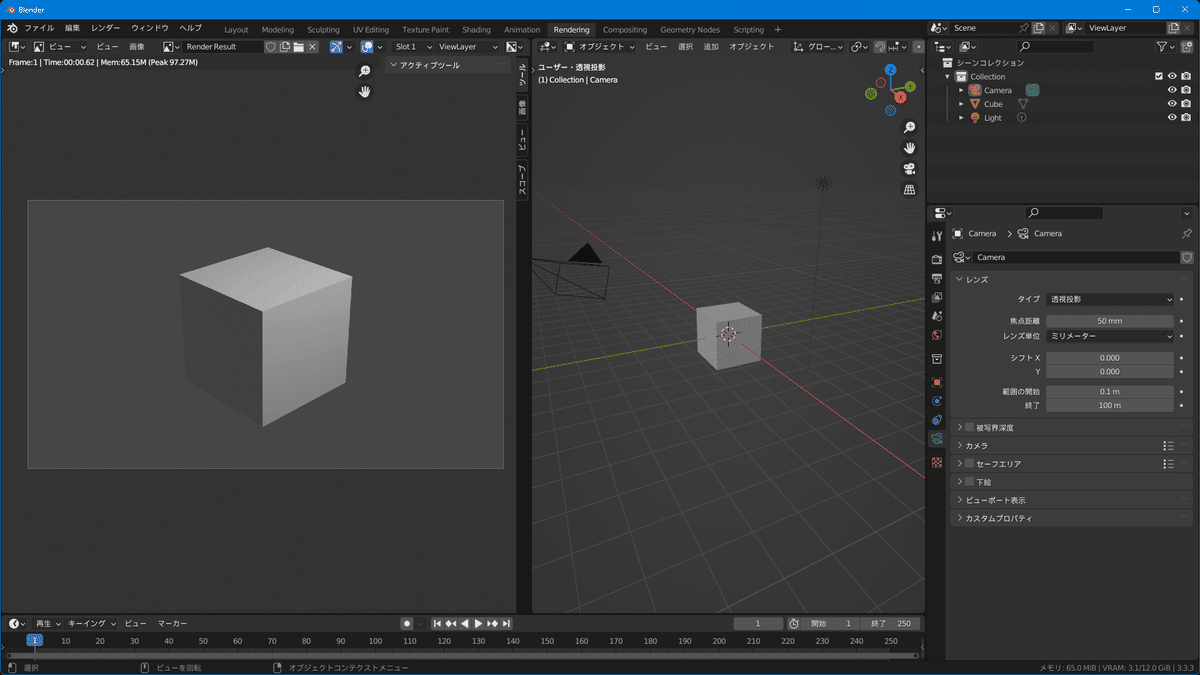Toggle camera view in 3D viewport

point(909,168)
